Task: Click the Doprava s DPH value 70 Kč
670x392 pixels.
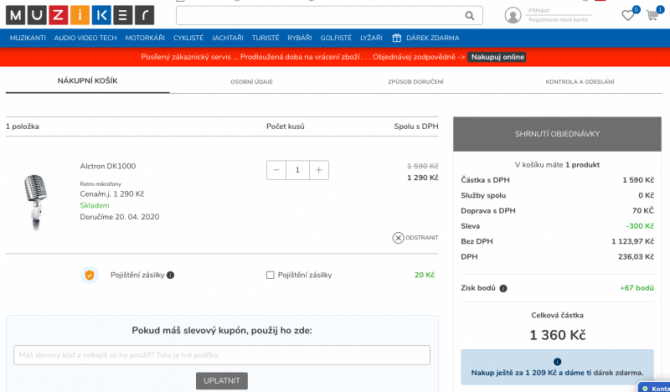Action: pyautogui.click(x=643, y=211)
